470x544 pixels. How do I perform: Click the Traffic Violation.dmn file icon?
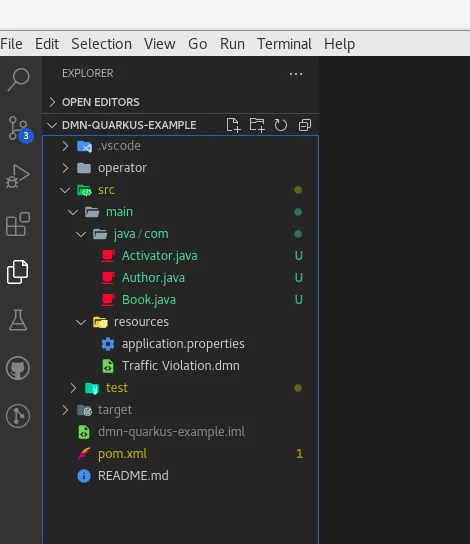[x=108, y=366]
